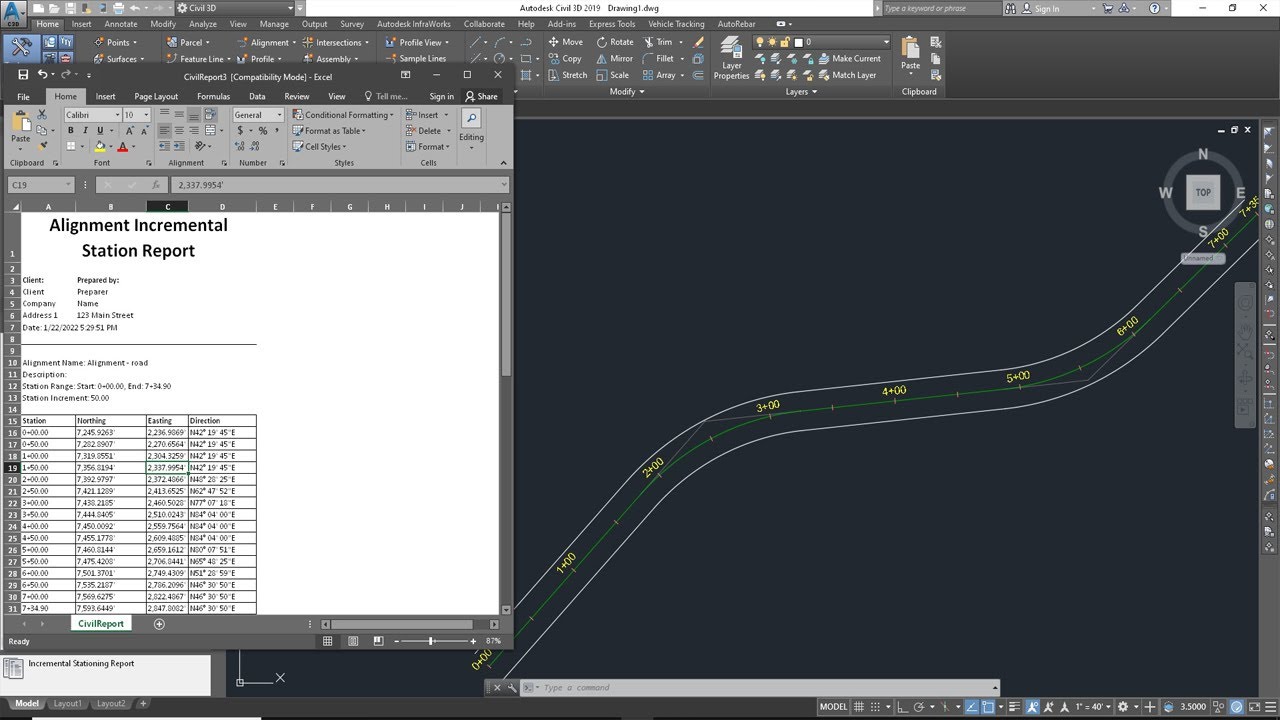This screenshot has width=1280, height=720.
Task: Open Excel File menu
Action: click(x=23, y=97)
